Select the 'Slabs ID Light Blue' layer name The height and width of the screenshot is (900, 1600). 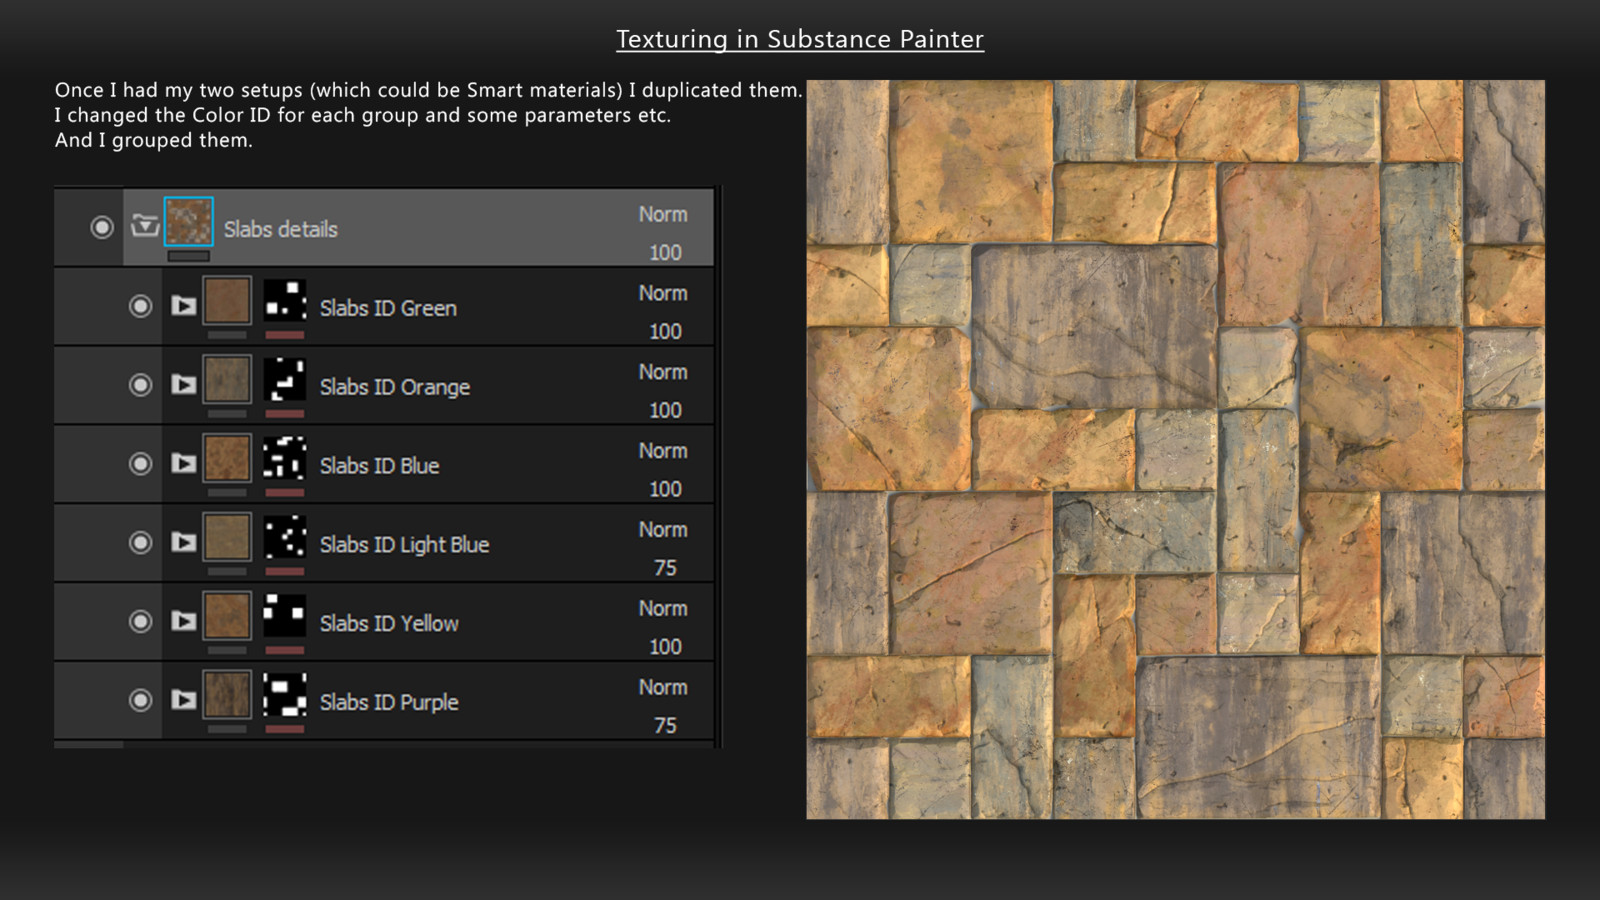405,545
